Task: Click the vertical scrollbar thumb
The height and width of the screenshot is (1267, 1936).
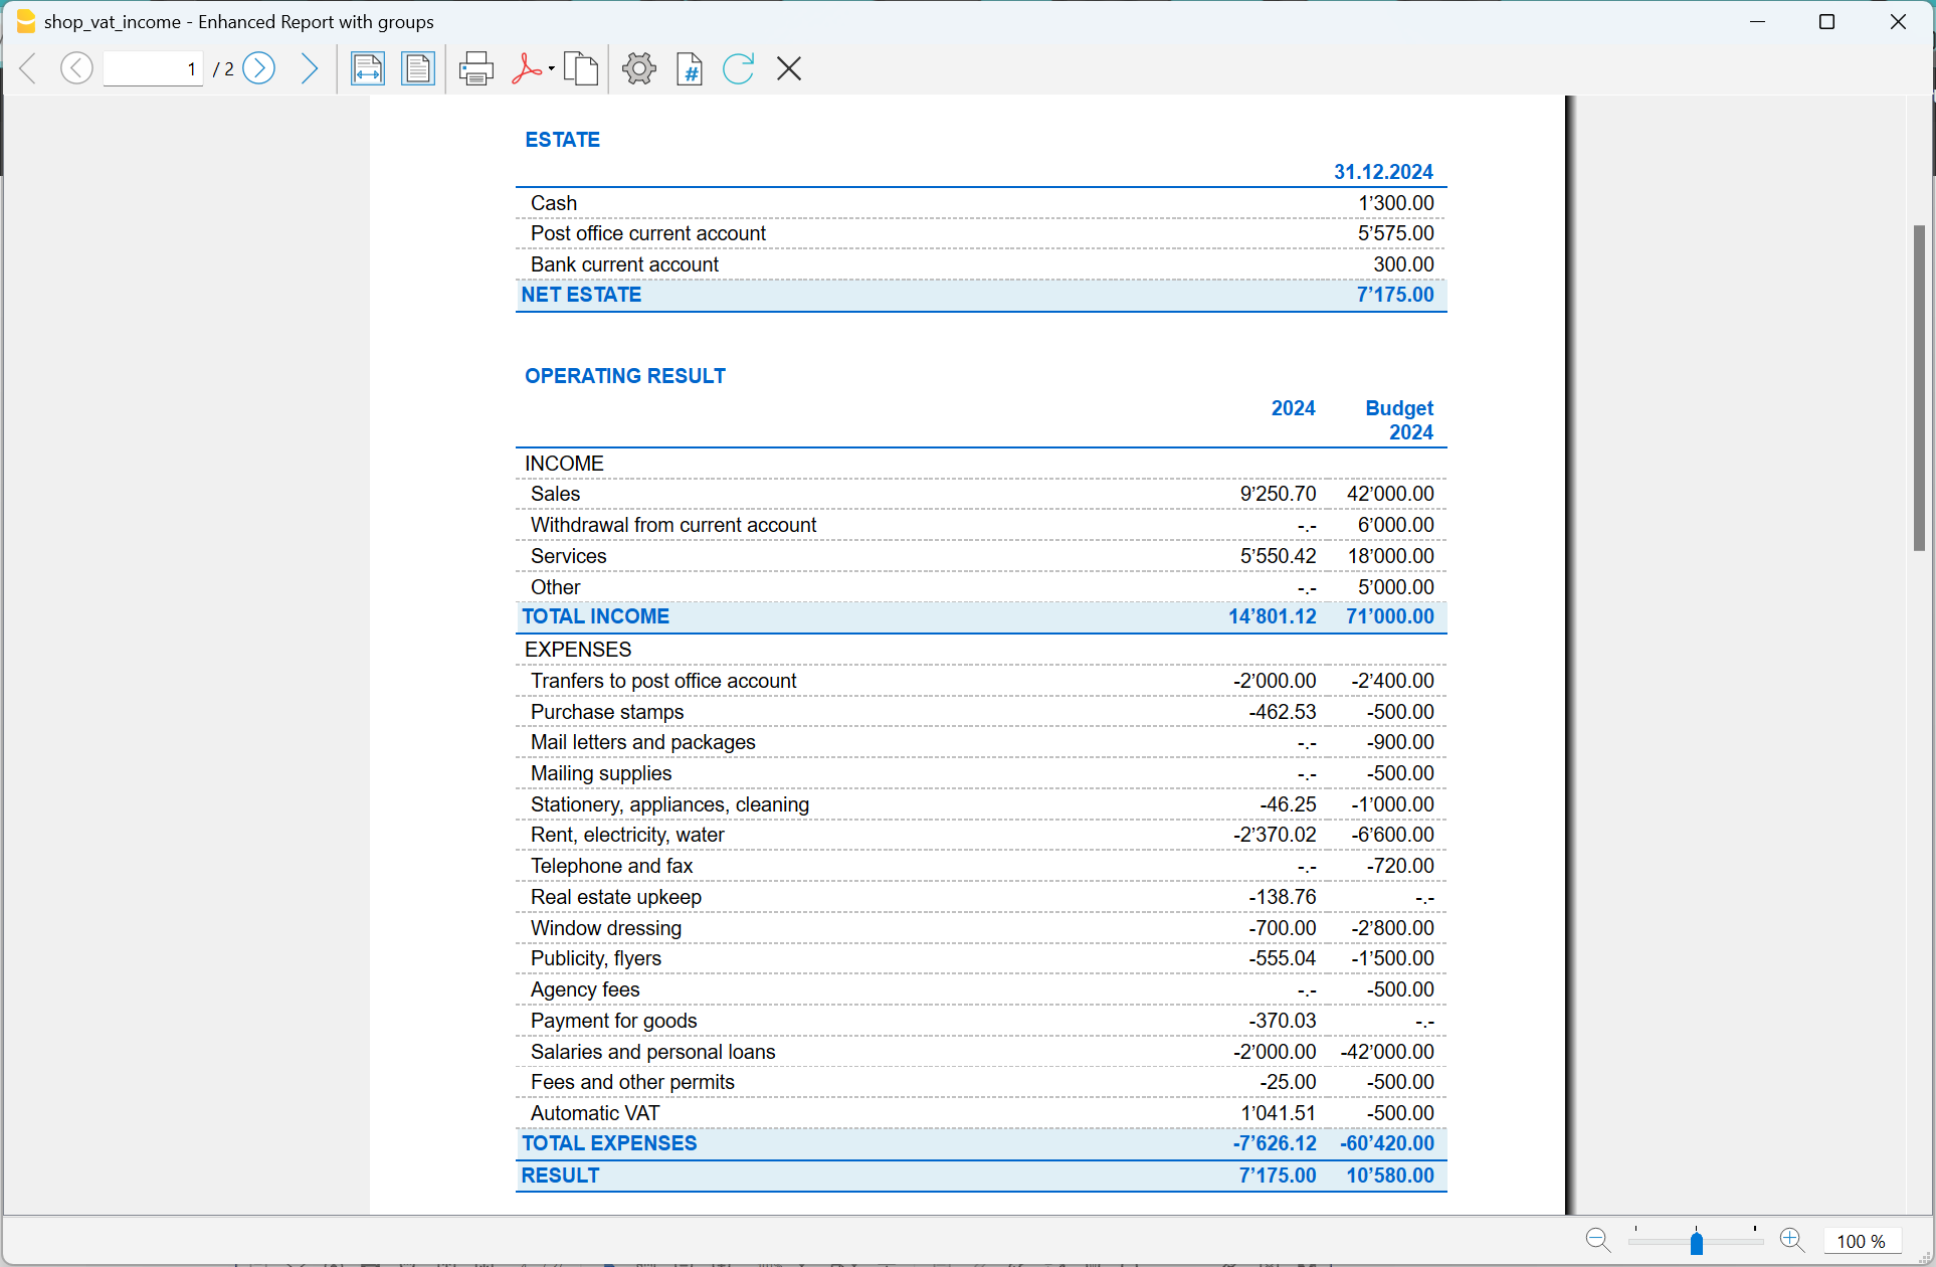Action: [1918, 387]
